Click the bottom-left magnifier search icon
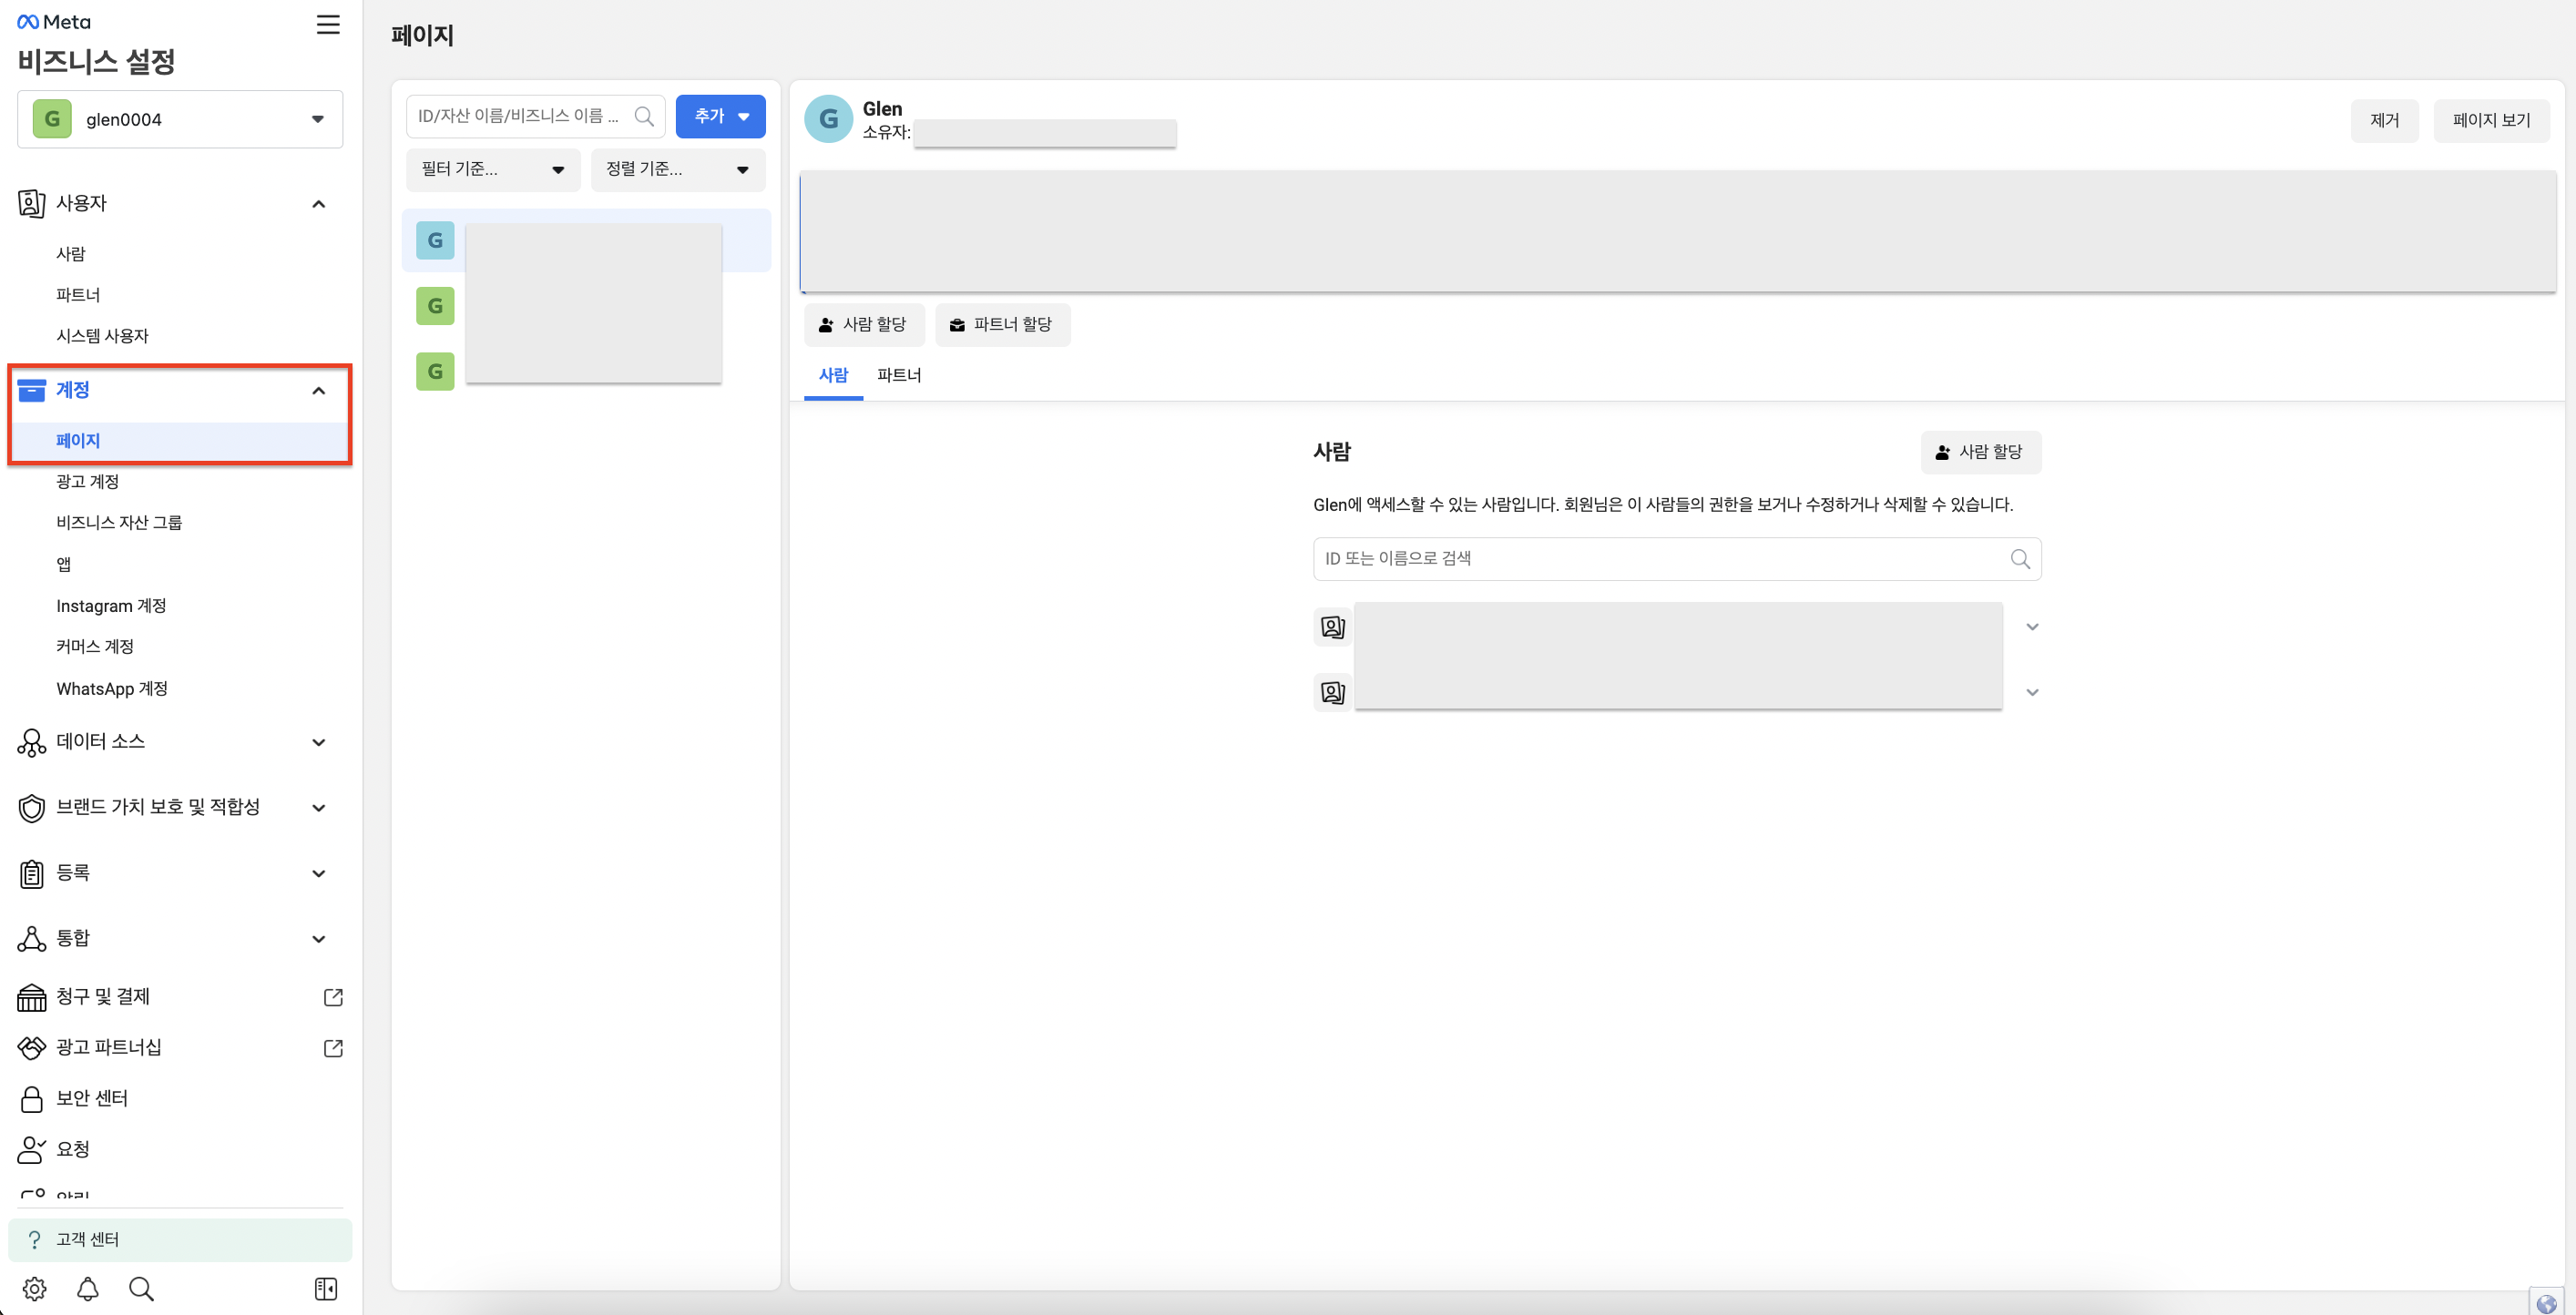Viewport: 2576px width, 1315px height. coord(141,1288)
